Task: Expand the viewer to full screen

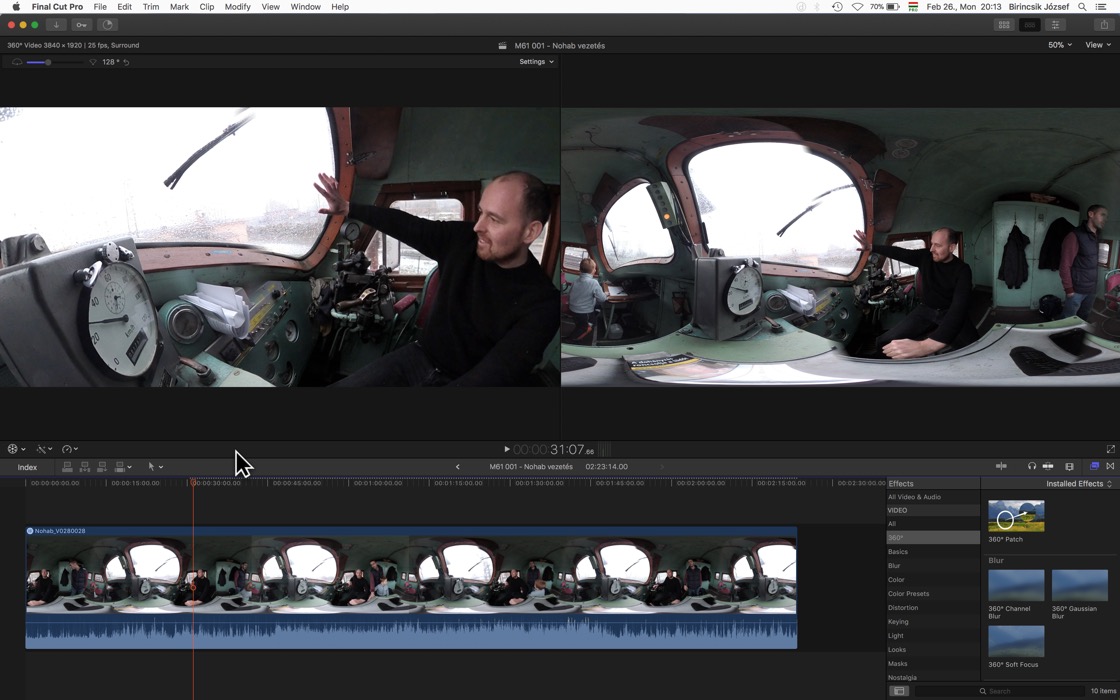Action: pyautogui.click(x=1110, y=450)
